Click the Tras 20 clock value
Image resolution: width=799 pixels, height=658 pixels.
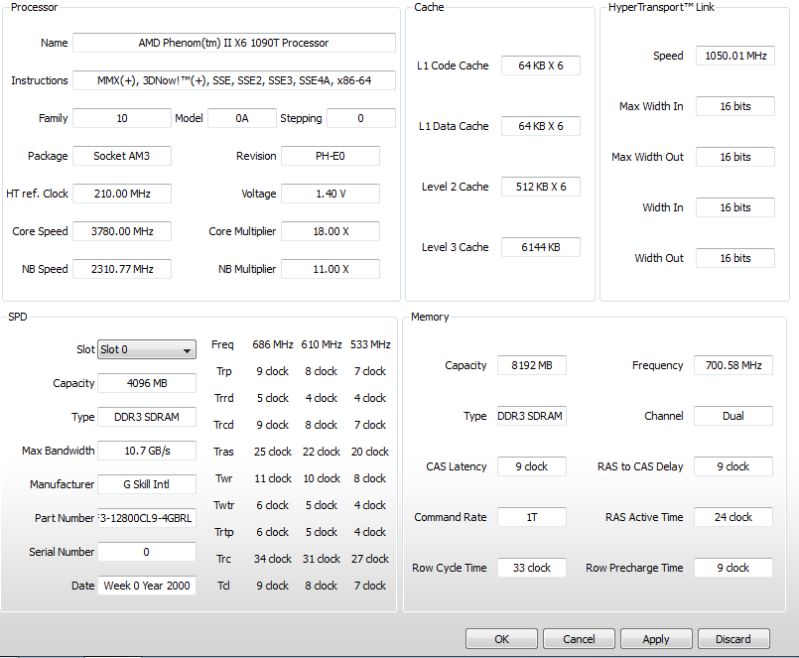(370, 452)
